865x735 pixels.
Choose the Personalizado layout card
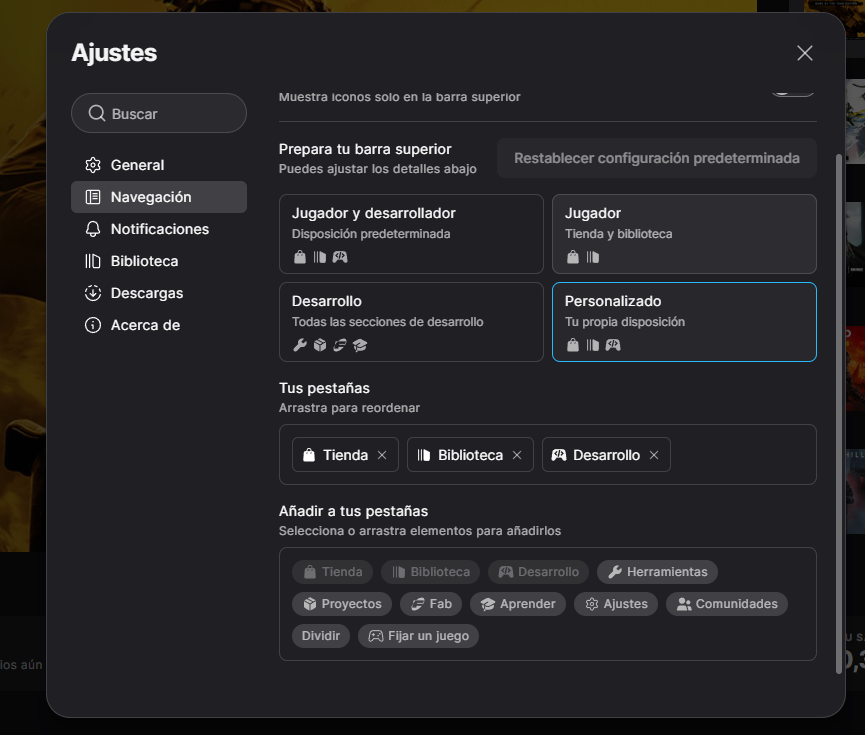point(684,322)
